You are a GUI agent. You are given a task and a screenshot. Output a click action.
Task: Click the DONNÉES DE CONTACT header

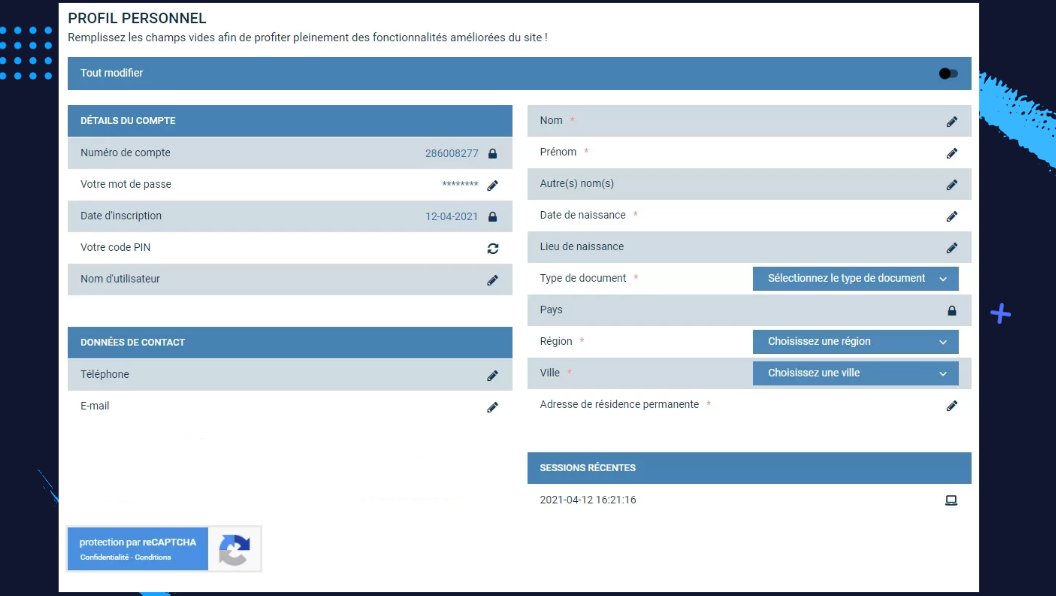tap(290, 342)
